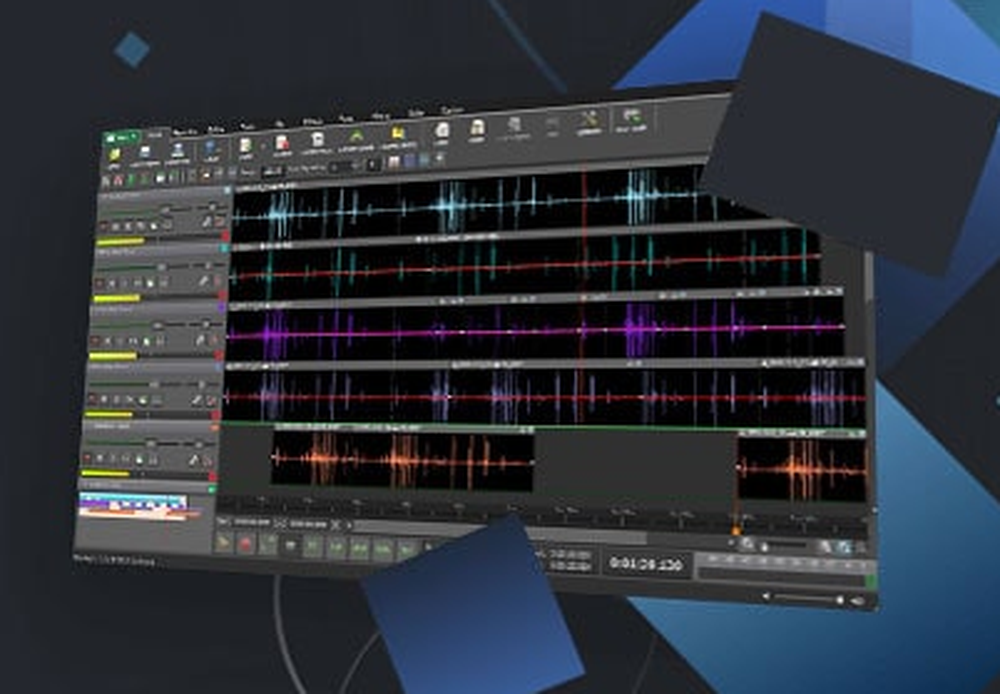Click the magnifier zoom icon below the timeline

coord(747,544)
